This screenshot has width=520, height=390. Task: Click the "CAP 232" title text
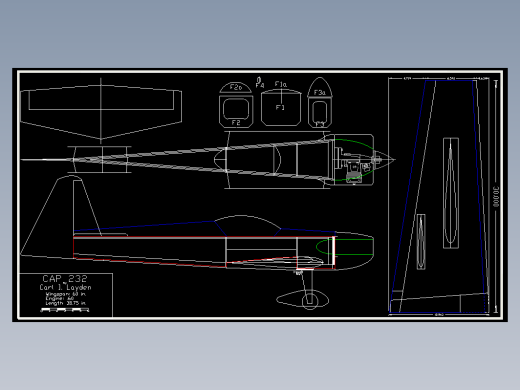coord(65,279)
